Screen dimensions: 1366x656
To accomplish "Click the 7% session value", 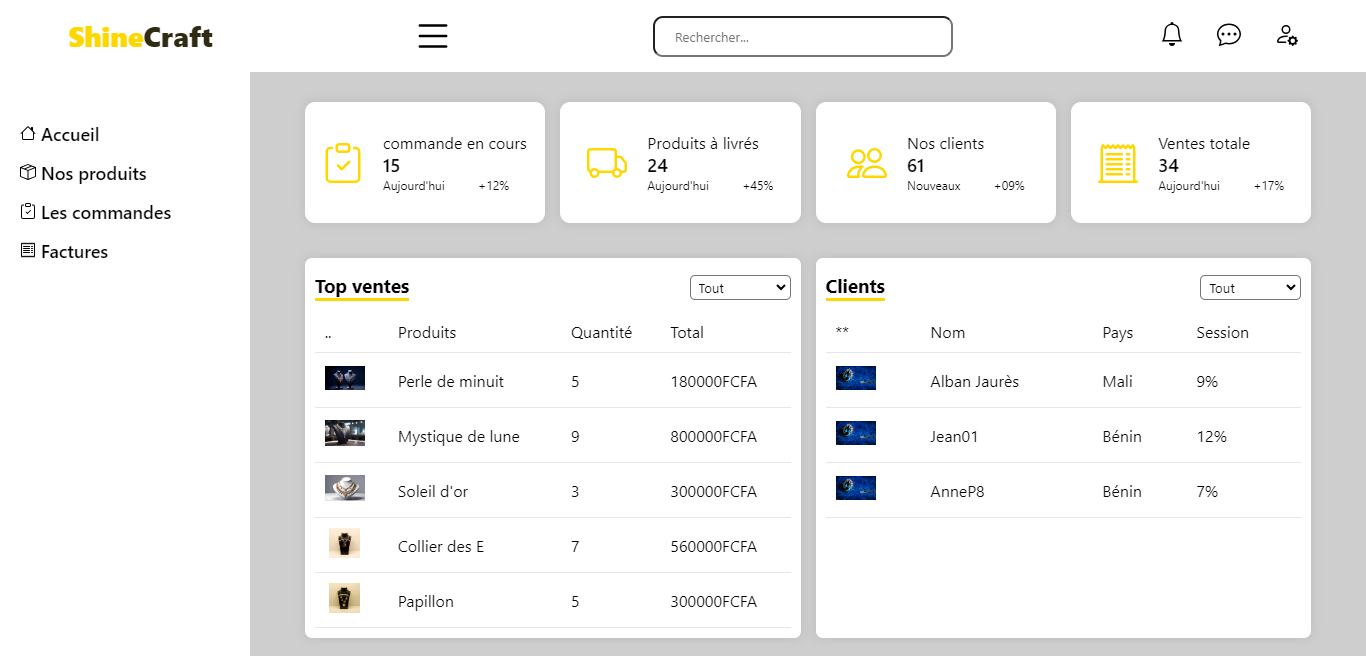I will click(x=1207, y=492).
